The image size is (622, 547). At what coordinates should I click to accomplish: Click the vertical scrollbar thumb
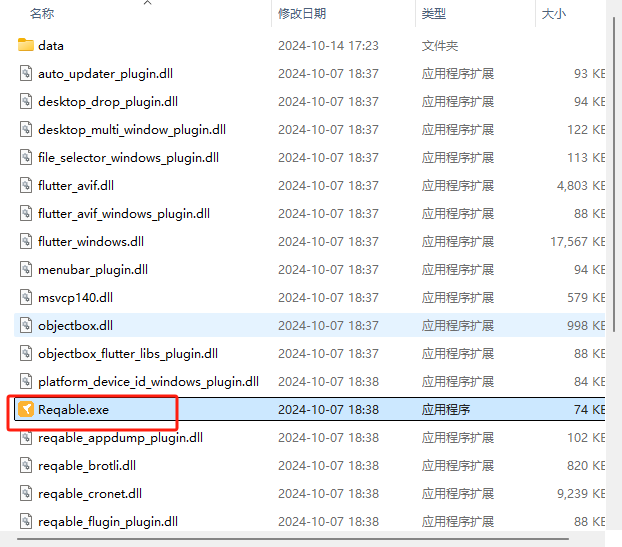614,175
